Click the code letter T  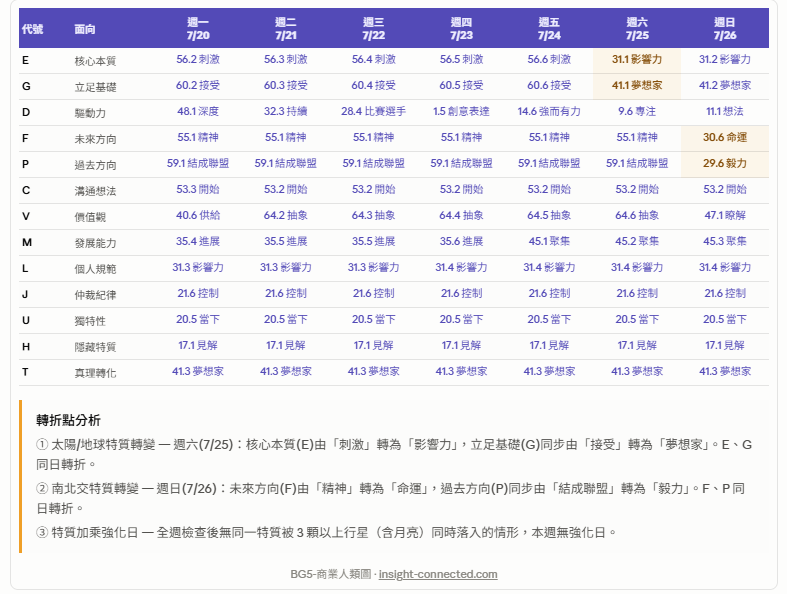click(25, 372)
